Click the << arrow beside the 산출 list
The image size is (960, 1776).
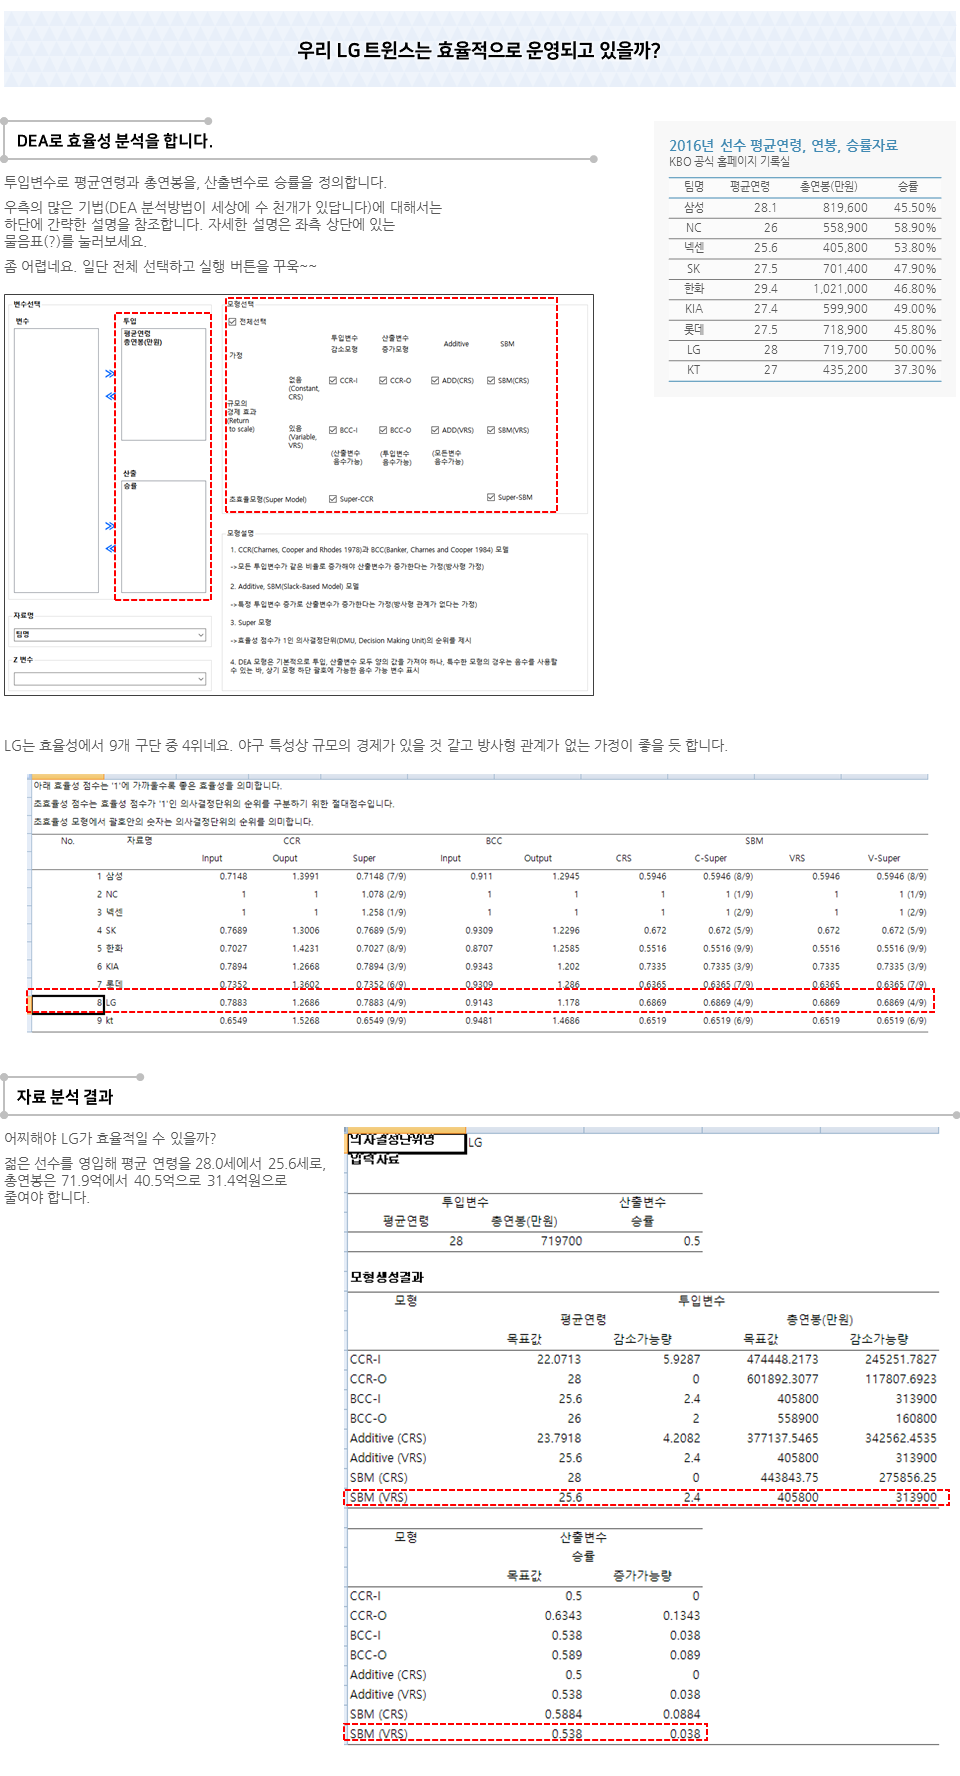click(110, 548)
